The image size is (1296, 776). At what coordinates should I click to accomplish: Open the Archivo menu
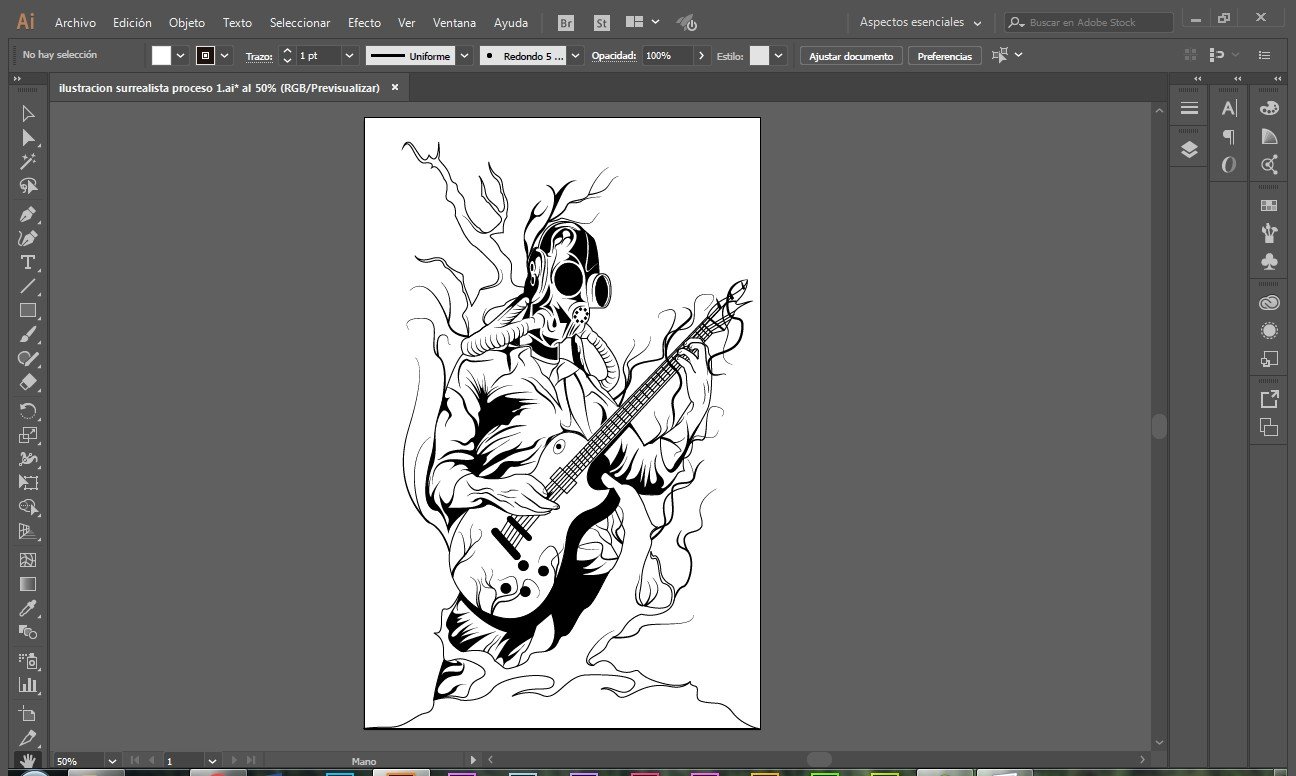[75, 22]
